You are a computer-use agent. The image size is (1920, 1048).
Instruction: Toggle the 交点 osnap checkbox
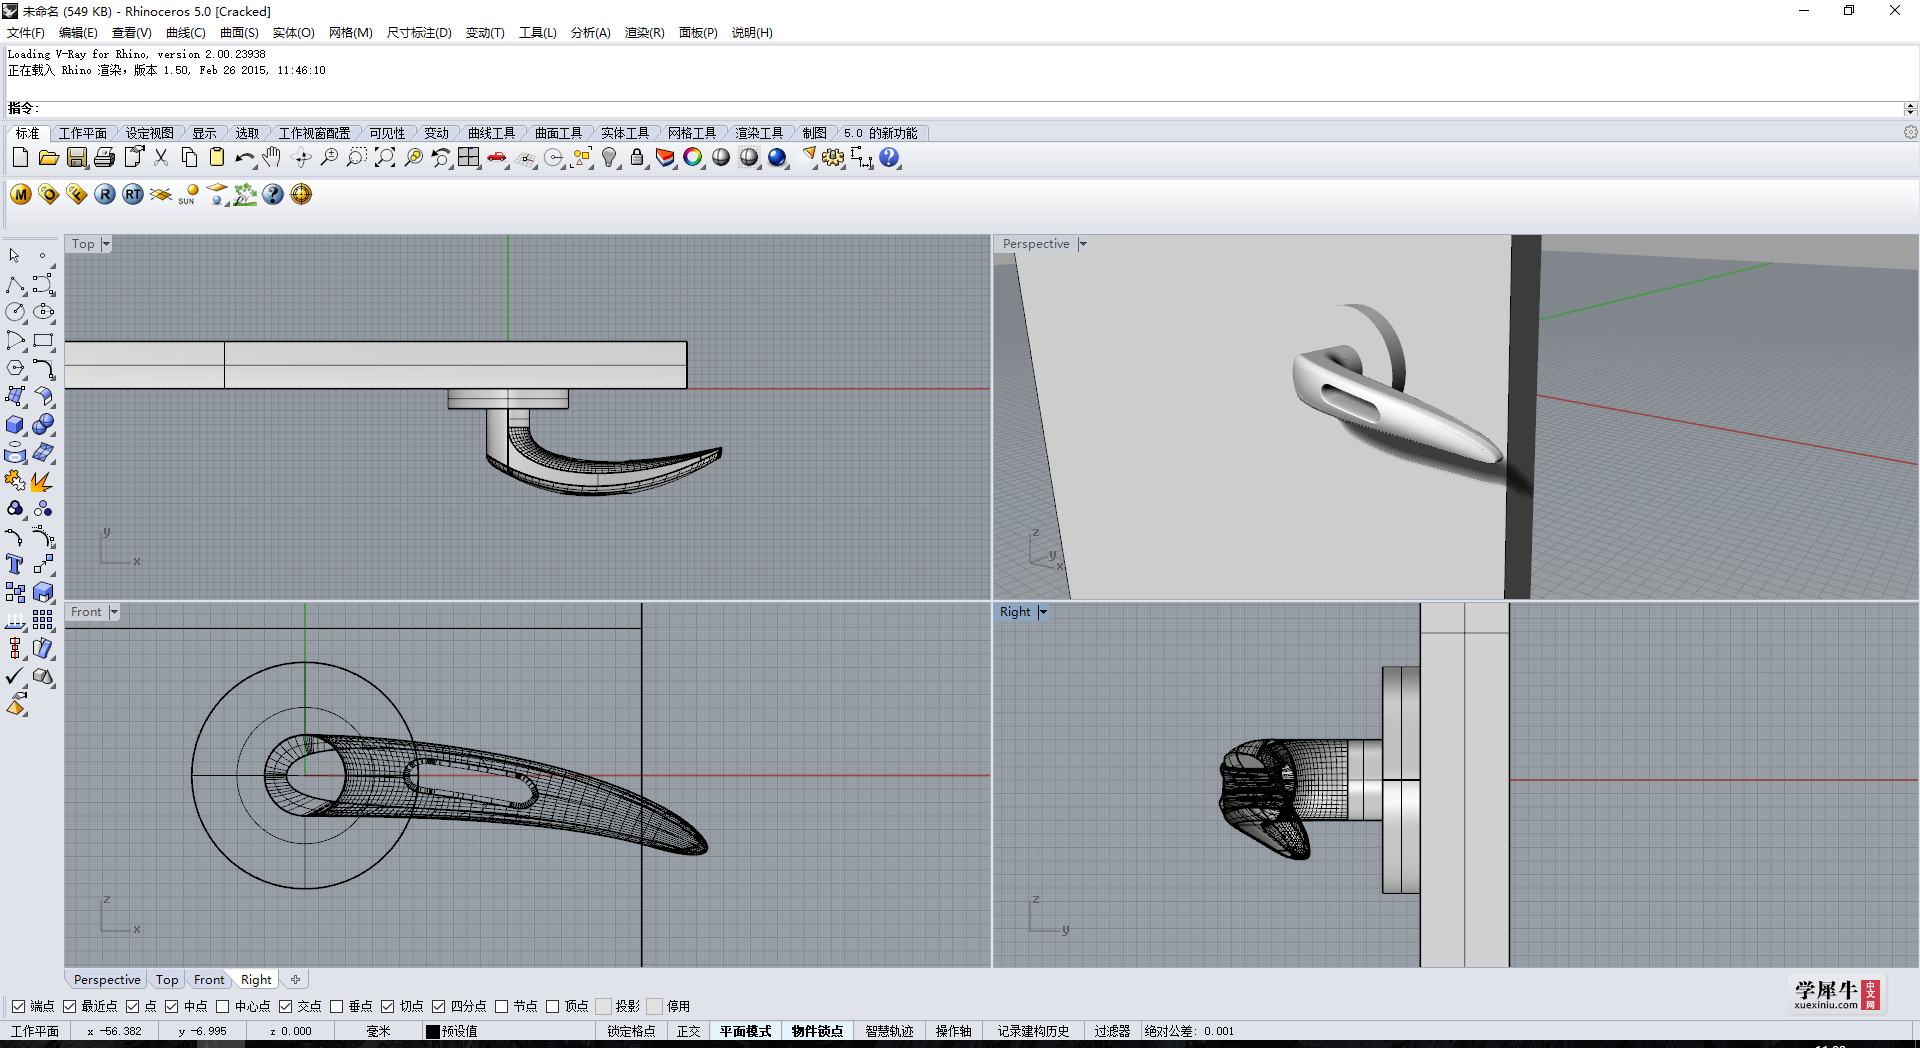285,1006
